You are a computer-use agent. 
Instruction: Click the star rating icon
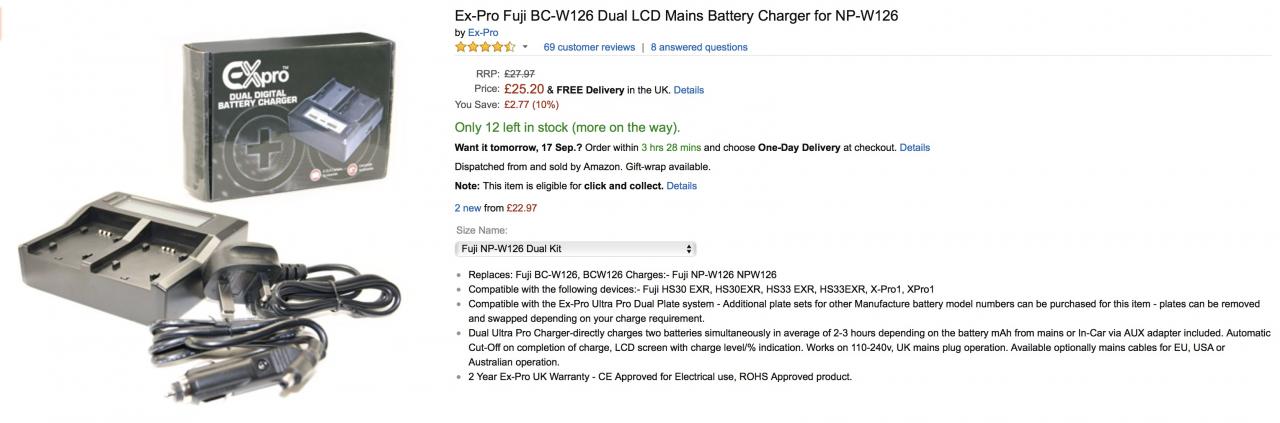pos(485,47)
